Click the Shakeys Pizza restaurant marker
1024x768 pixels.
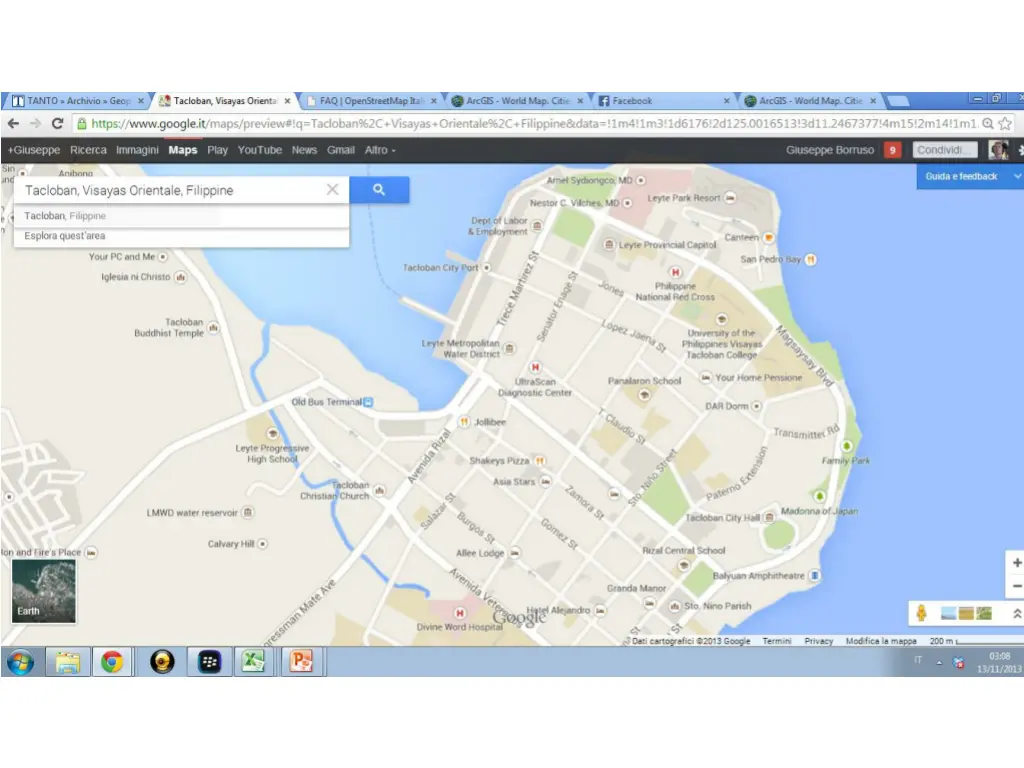tap(539, 460)
